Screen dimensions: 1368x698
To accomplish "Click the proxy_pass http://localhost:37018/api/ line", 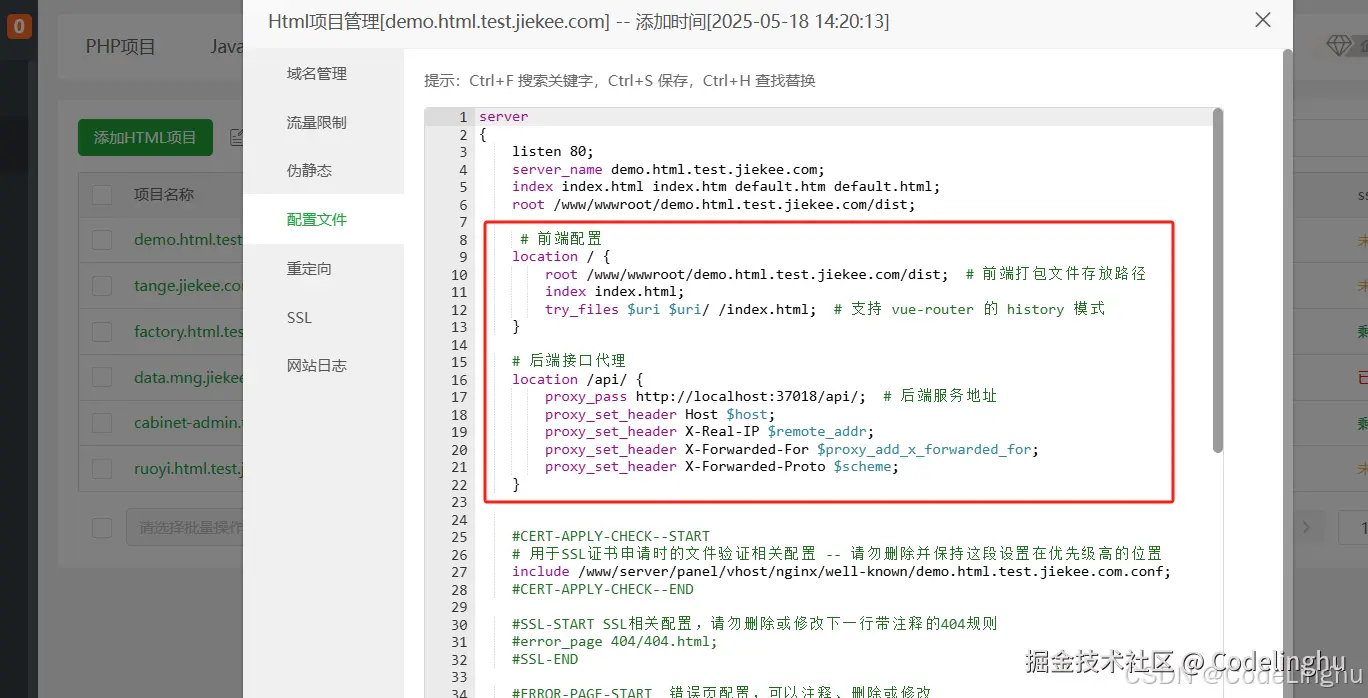I will coord(771,396).
